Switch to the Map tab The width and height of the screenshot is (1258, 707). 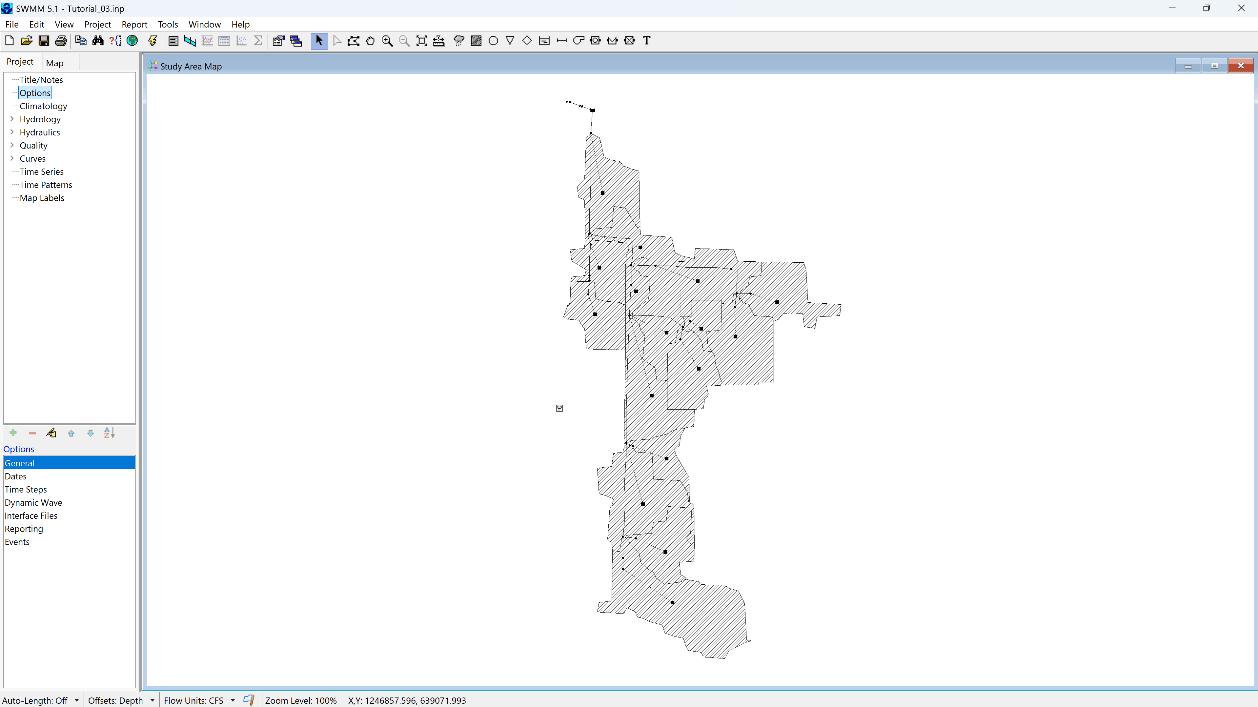pos(55,62)
